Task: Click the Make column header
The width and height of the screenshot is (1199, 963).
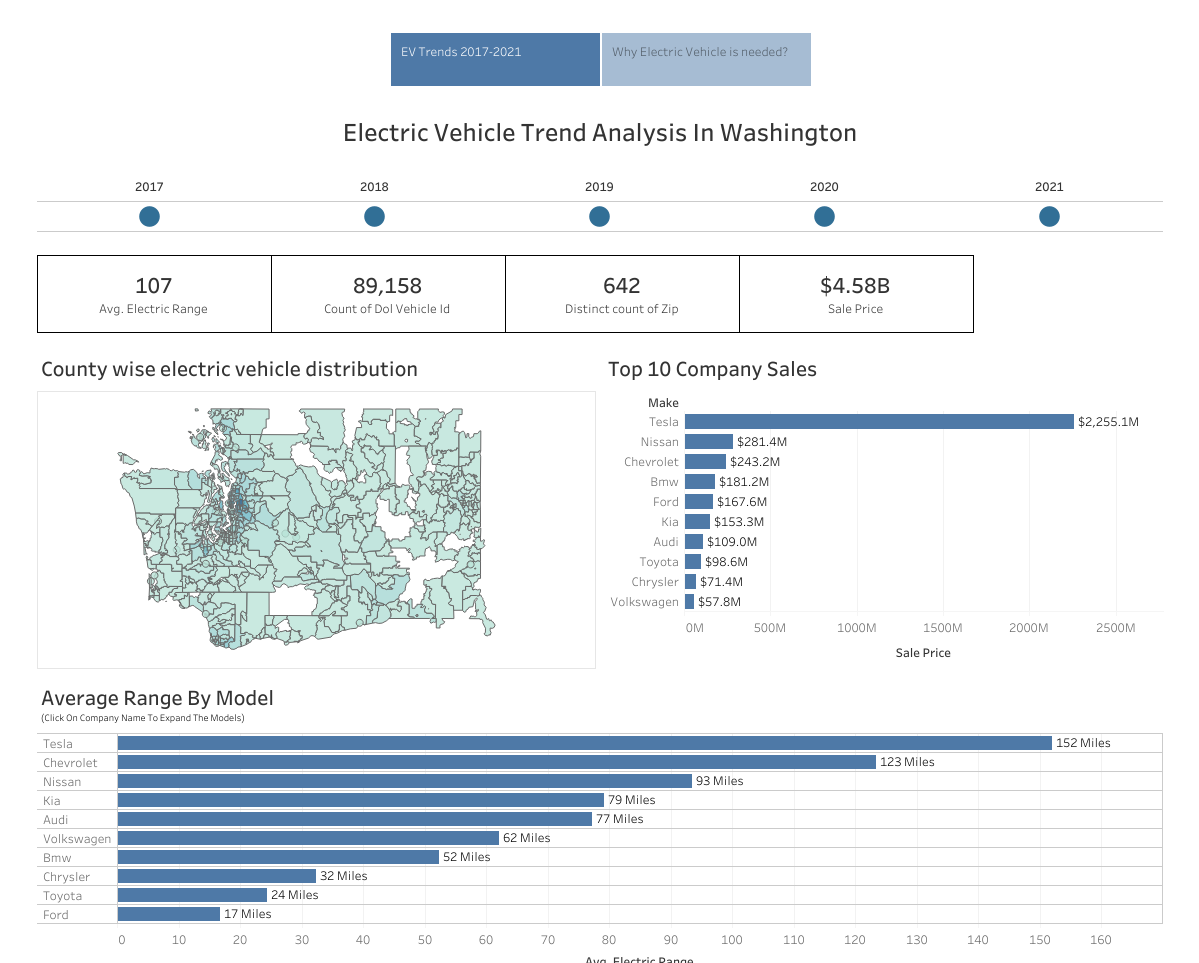Action: [x=663, y=402]
